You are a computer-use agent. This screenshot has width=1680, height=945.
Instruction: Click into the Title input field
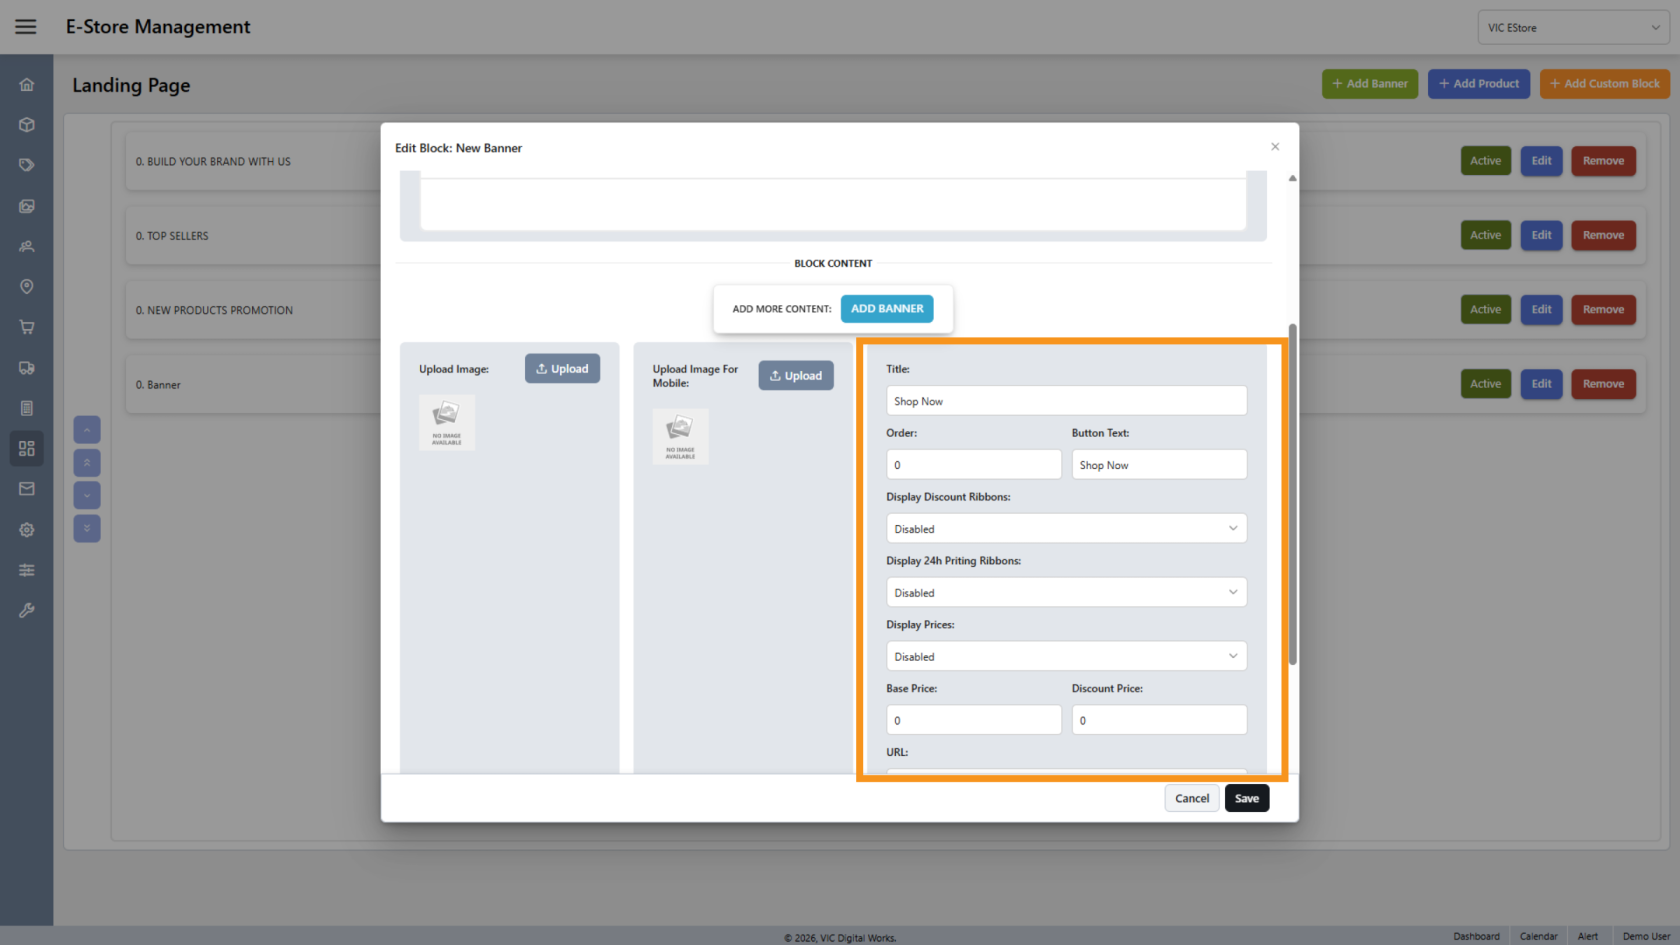point(1066,401)
